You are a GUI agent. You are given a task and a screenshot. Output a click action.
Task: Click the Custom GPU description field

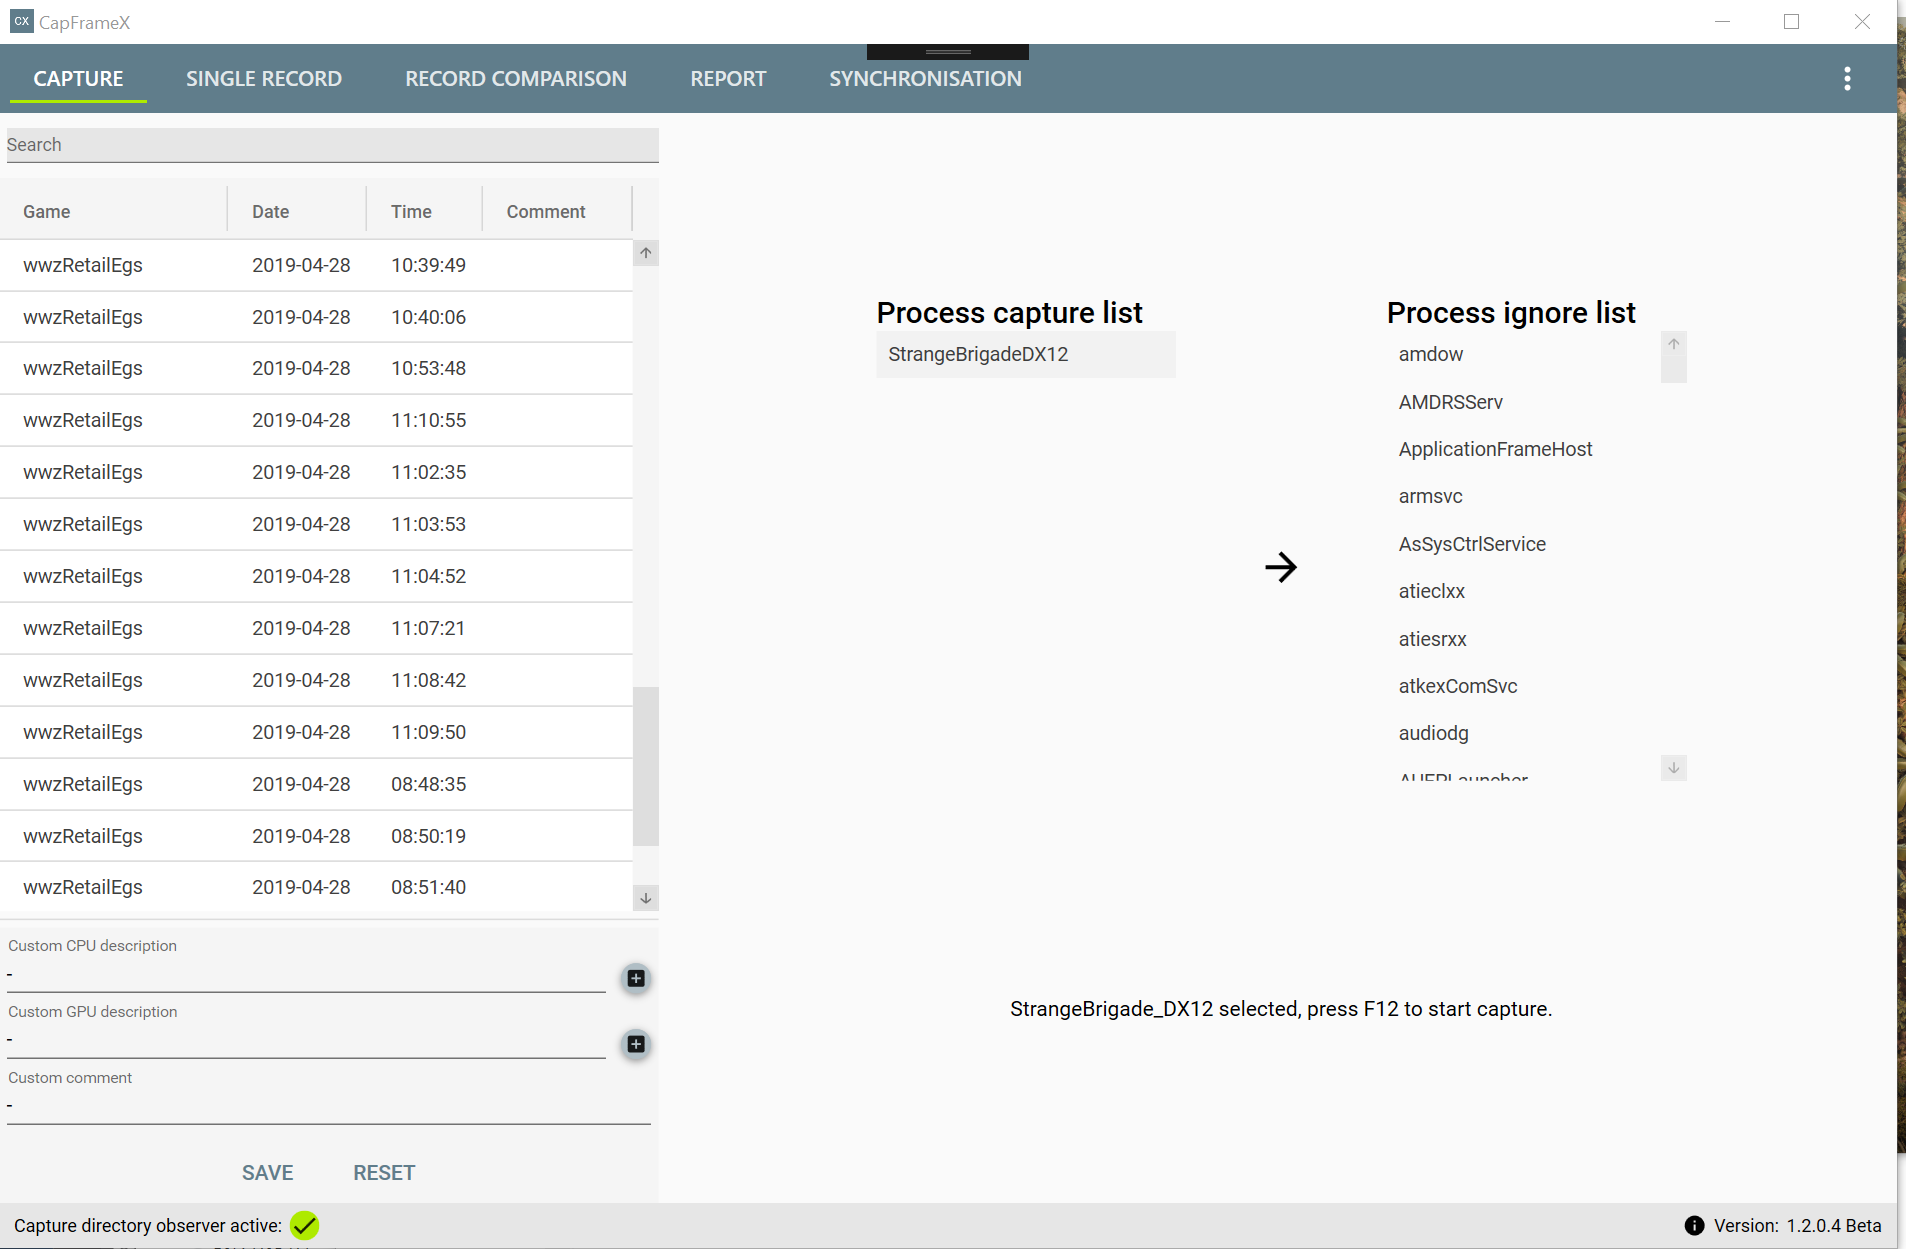click(306, 1040)
